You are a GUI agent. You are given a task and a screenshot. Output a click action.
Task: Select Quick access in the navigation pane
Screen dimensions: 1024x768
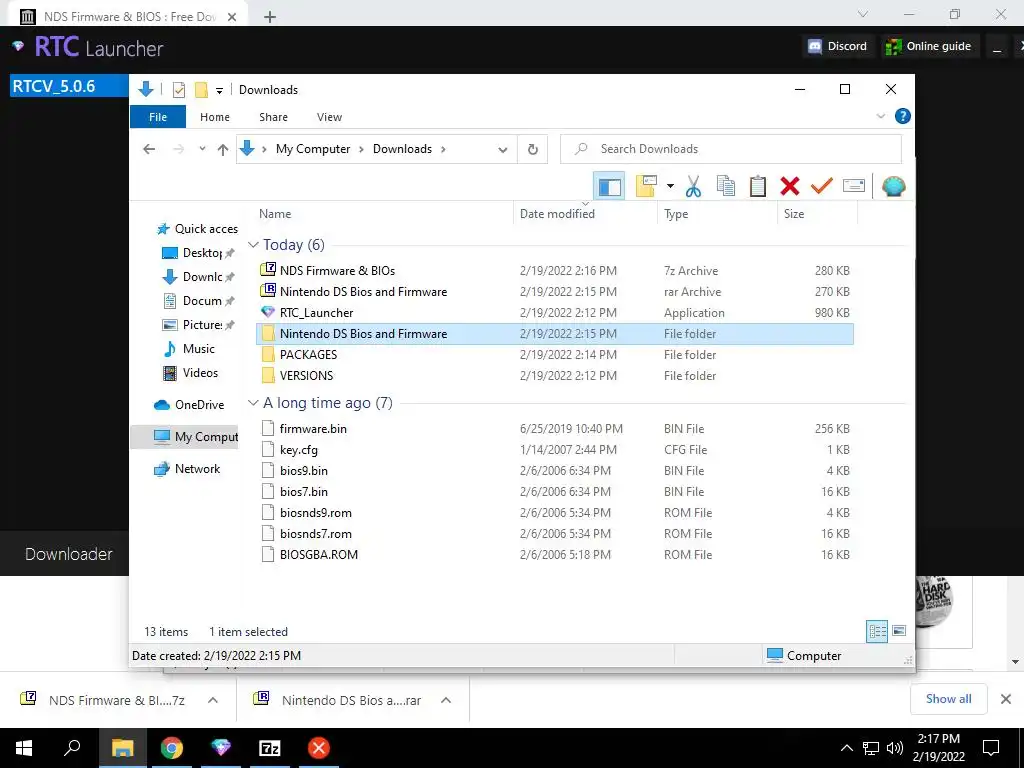pos(198,229)
